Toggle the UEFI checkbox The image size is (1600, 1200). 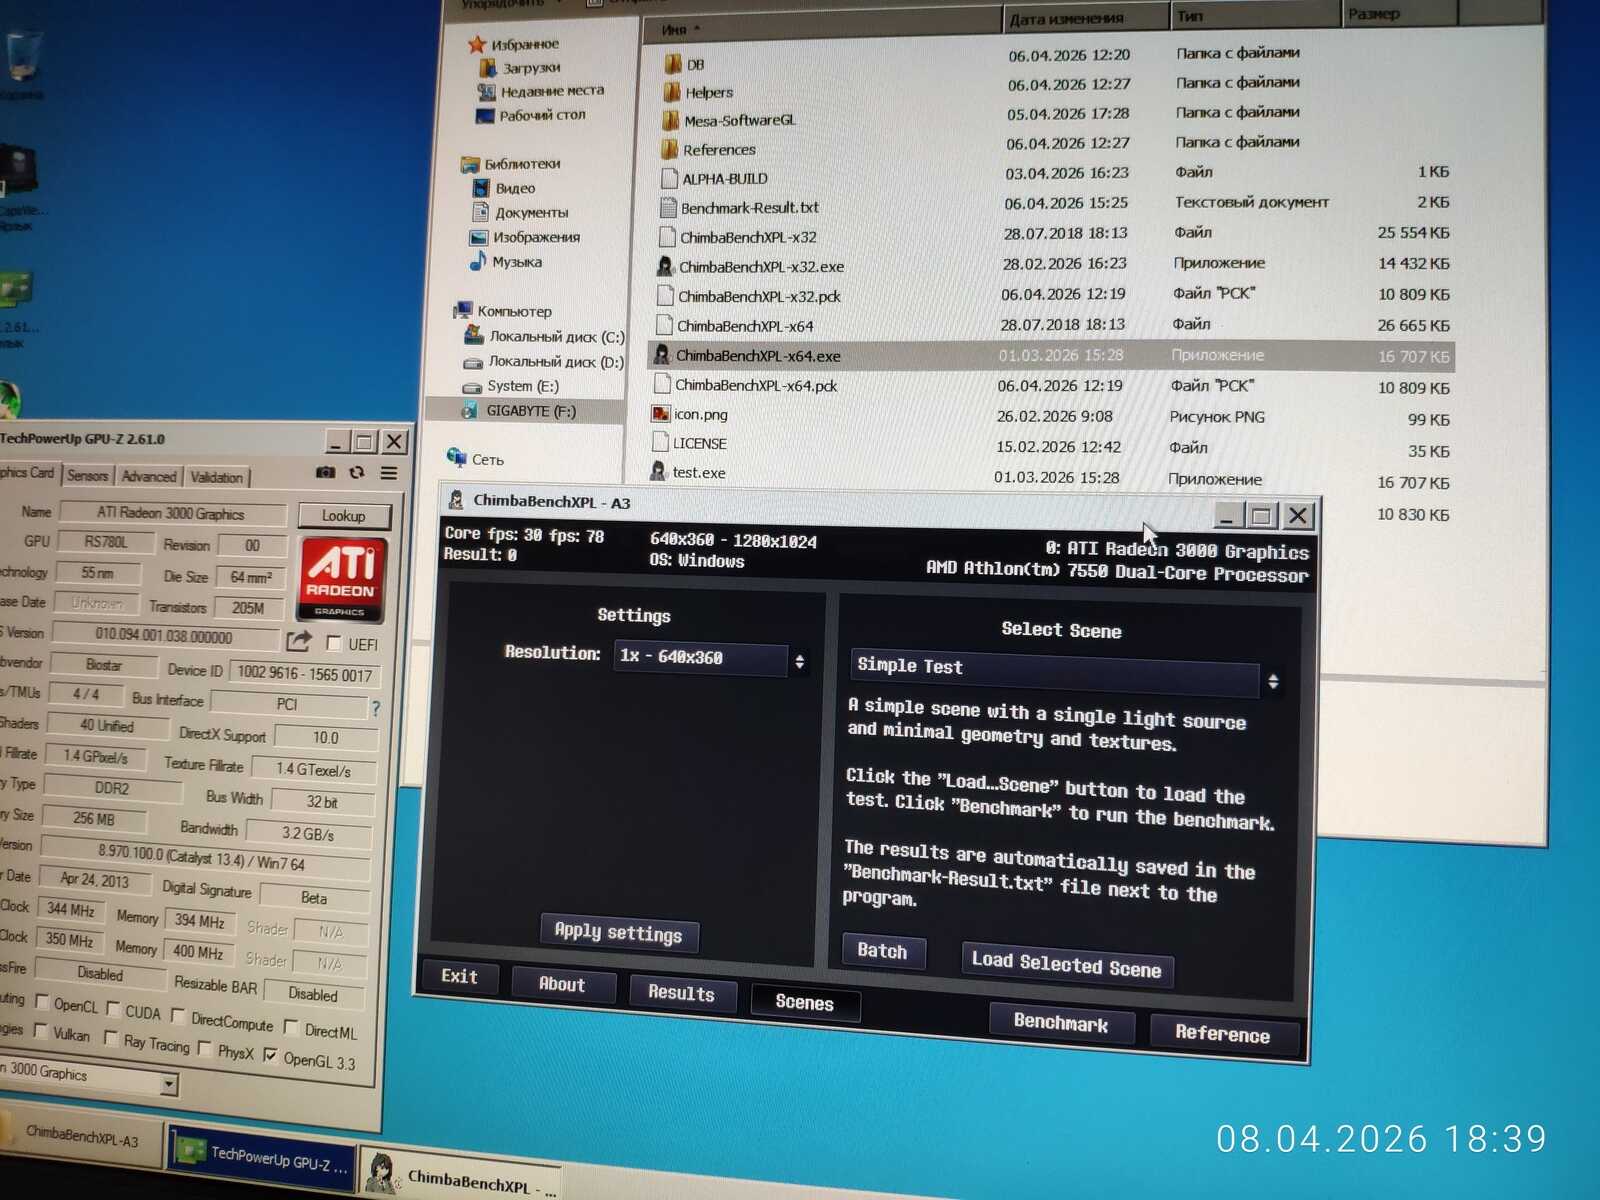coord(334,643)
